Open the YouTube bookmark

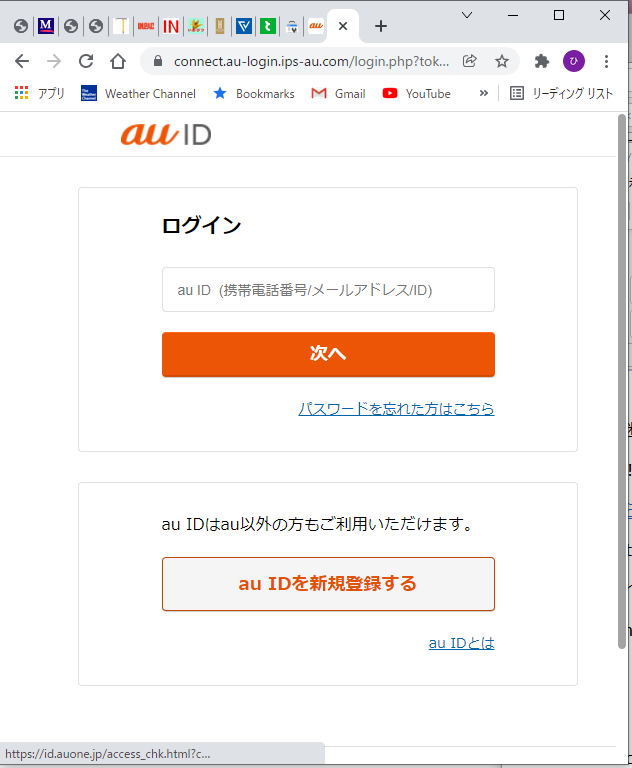416,93
